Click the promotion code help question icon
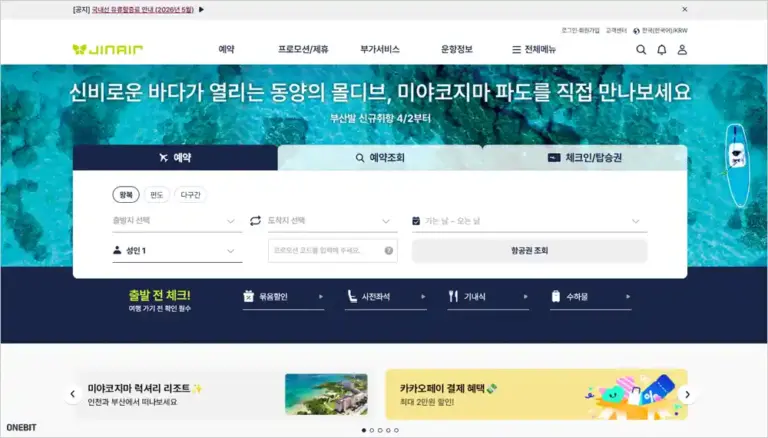This screenshot has height=438, width=768. 389,250
